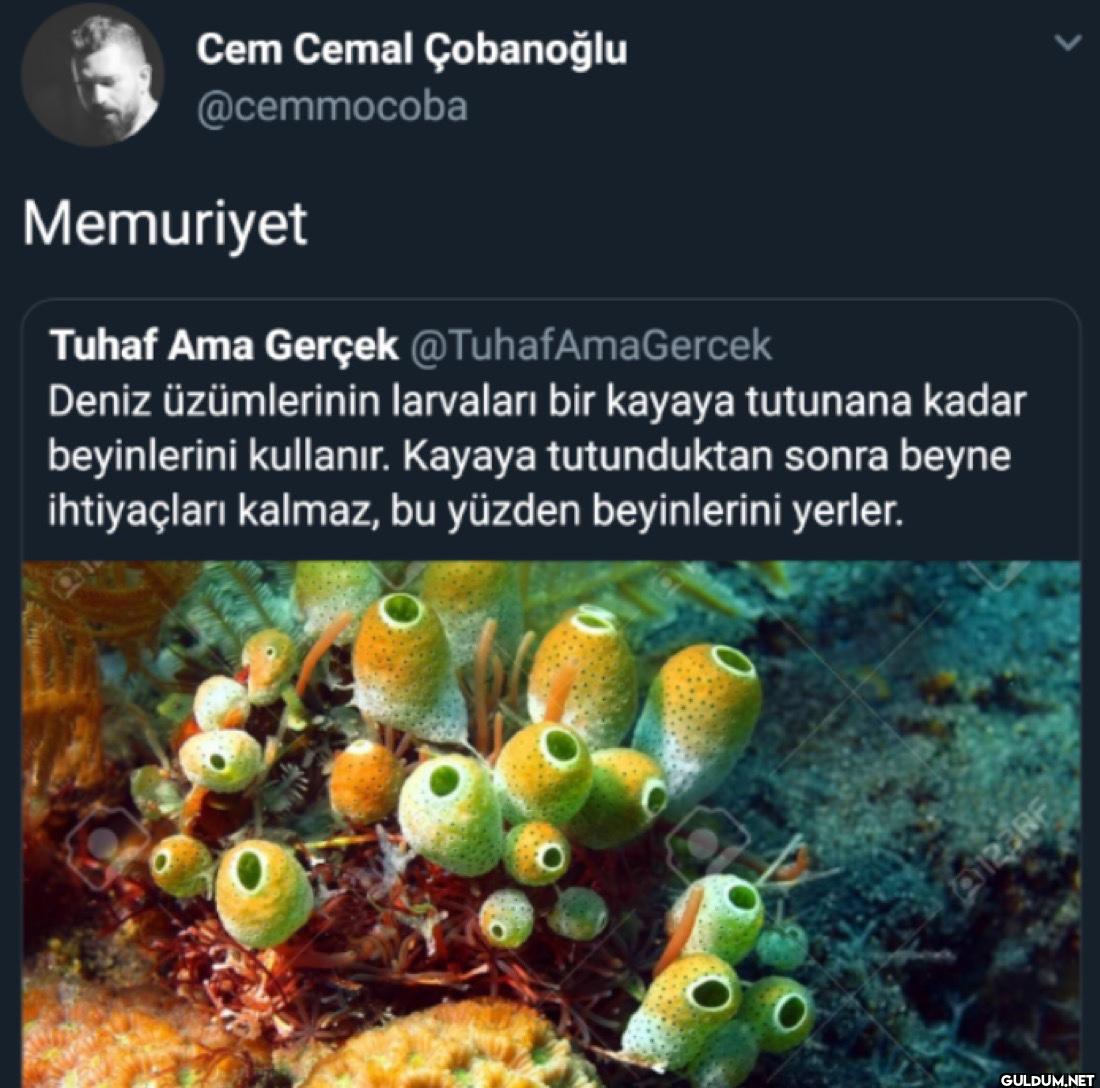Select the tweet text Memuriyet
1100x1088 pixels.
[165, 224]
